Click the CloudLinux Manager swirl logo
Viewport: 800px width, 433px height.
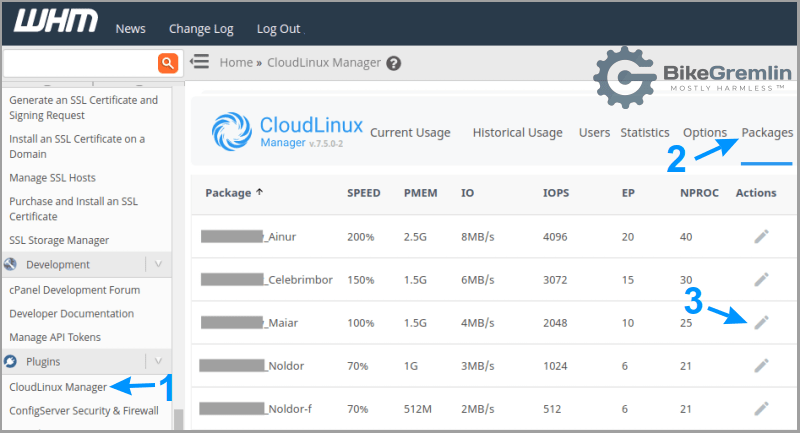[x=232, y=132]
